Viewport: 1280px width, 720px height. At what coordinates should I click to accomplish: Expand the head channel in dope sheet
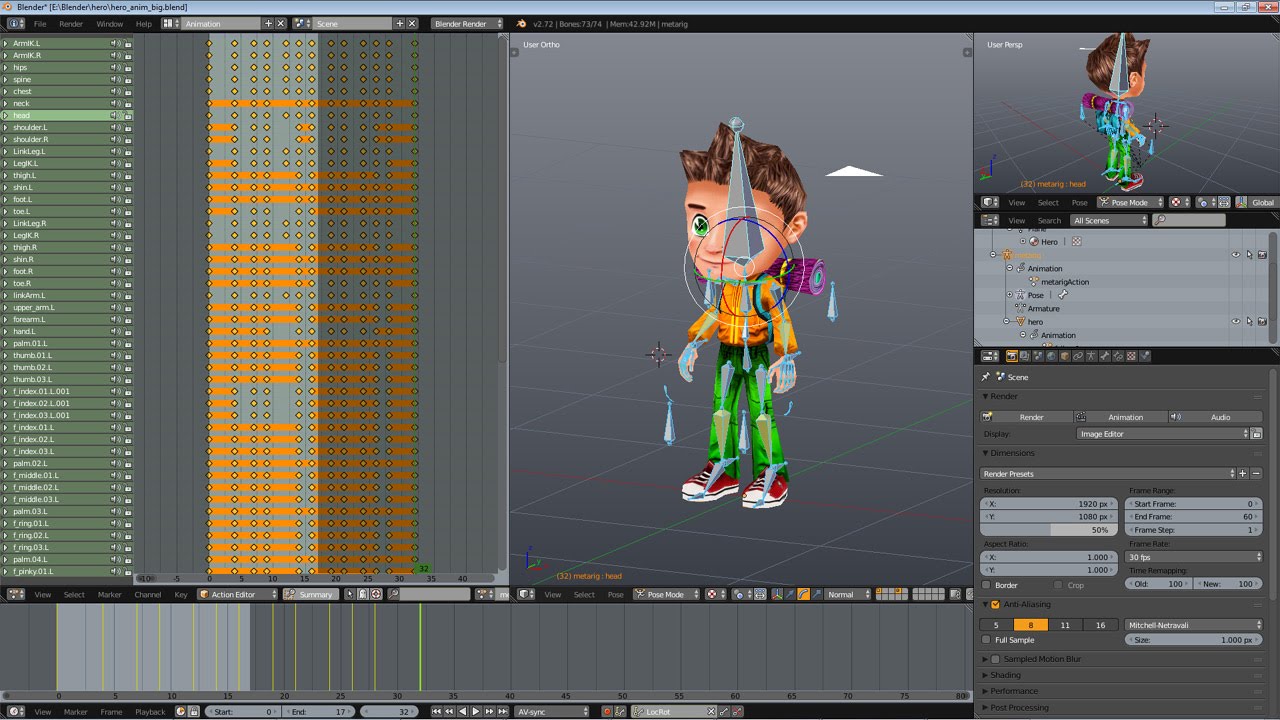pos(5,115)
